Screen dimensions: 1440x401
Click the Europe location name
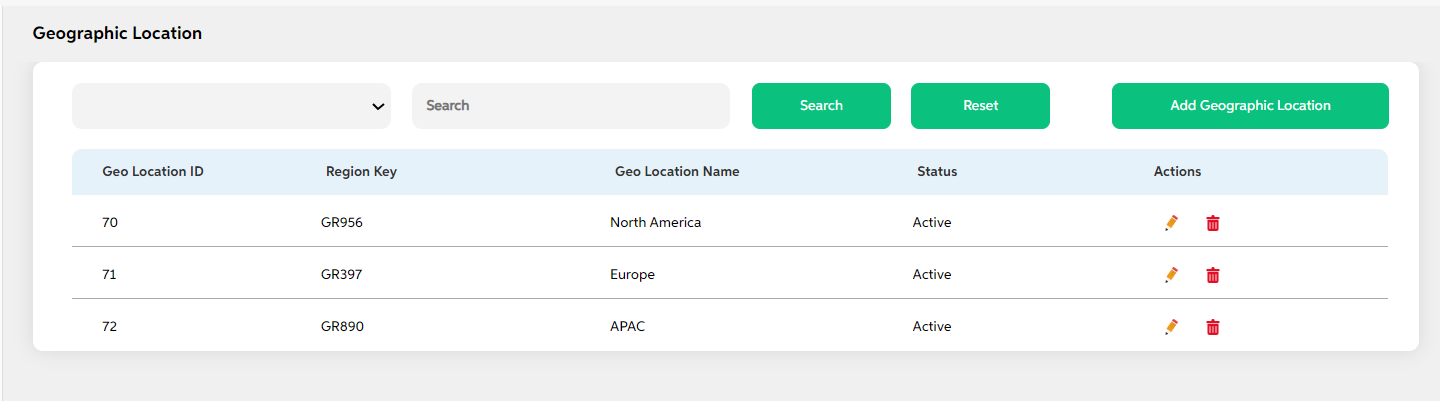pos(632,275)
